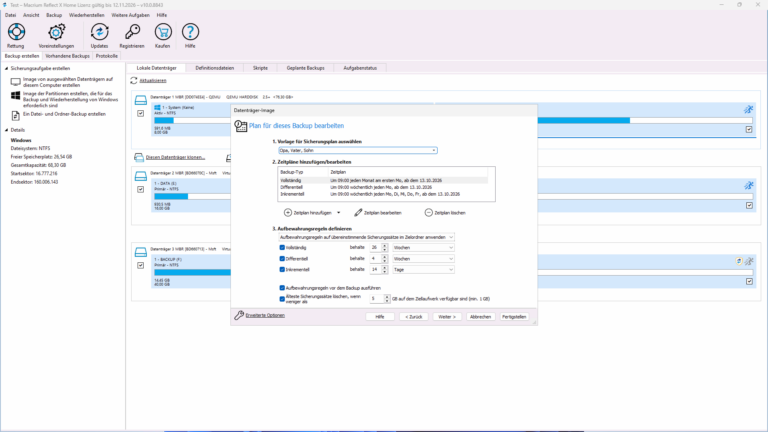Click the running figure icon on the DATA partition row
Image resolution: width=768 pixels, height=432 pixels.
click(748, 185)
